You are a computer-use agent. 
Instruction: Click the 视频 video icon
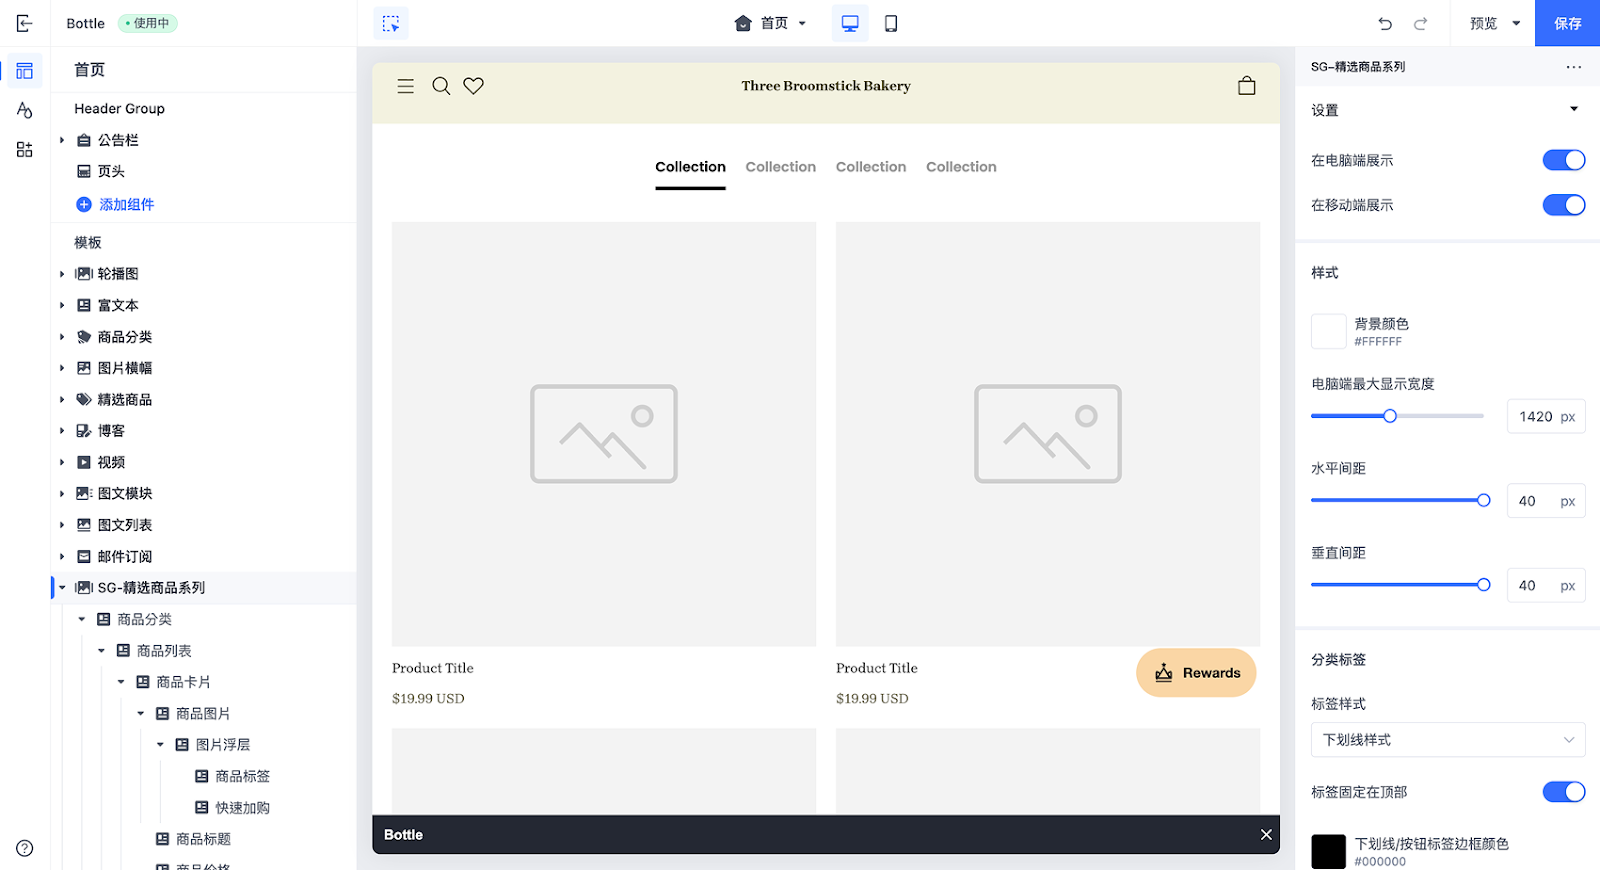84,462
